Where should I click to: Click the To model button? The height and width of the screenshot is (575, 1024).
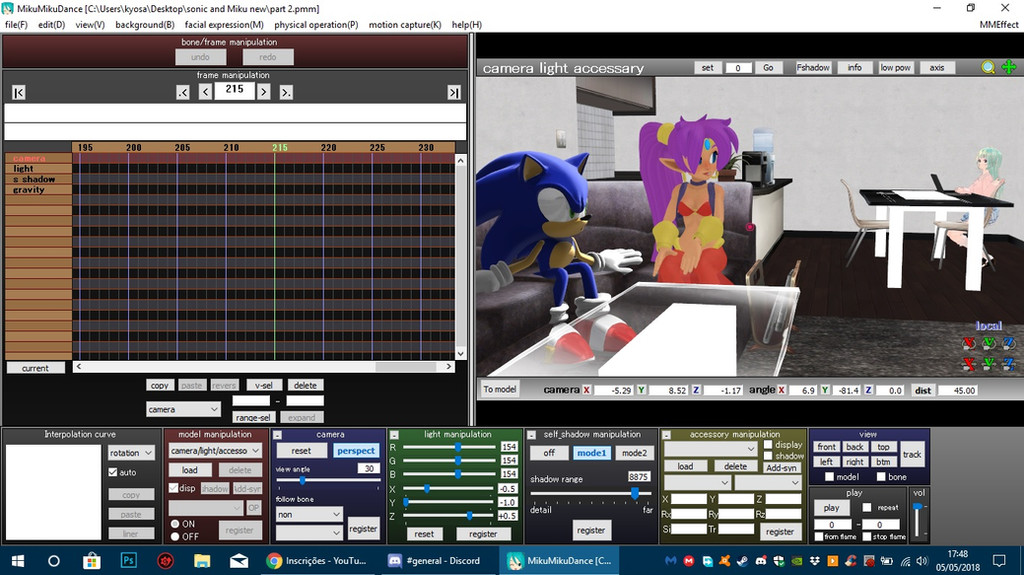pyautogui.click(x=500, y=389)
